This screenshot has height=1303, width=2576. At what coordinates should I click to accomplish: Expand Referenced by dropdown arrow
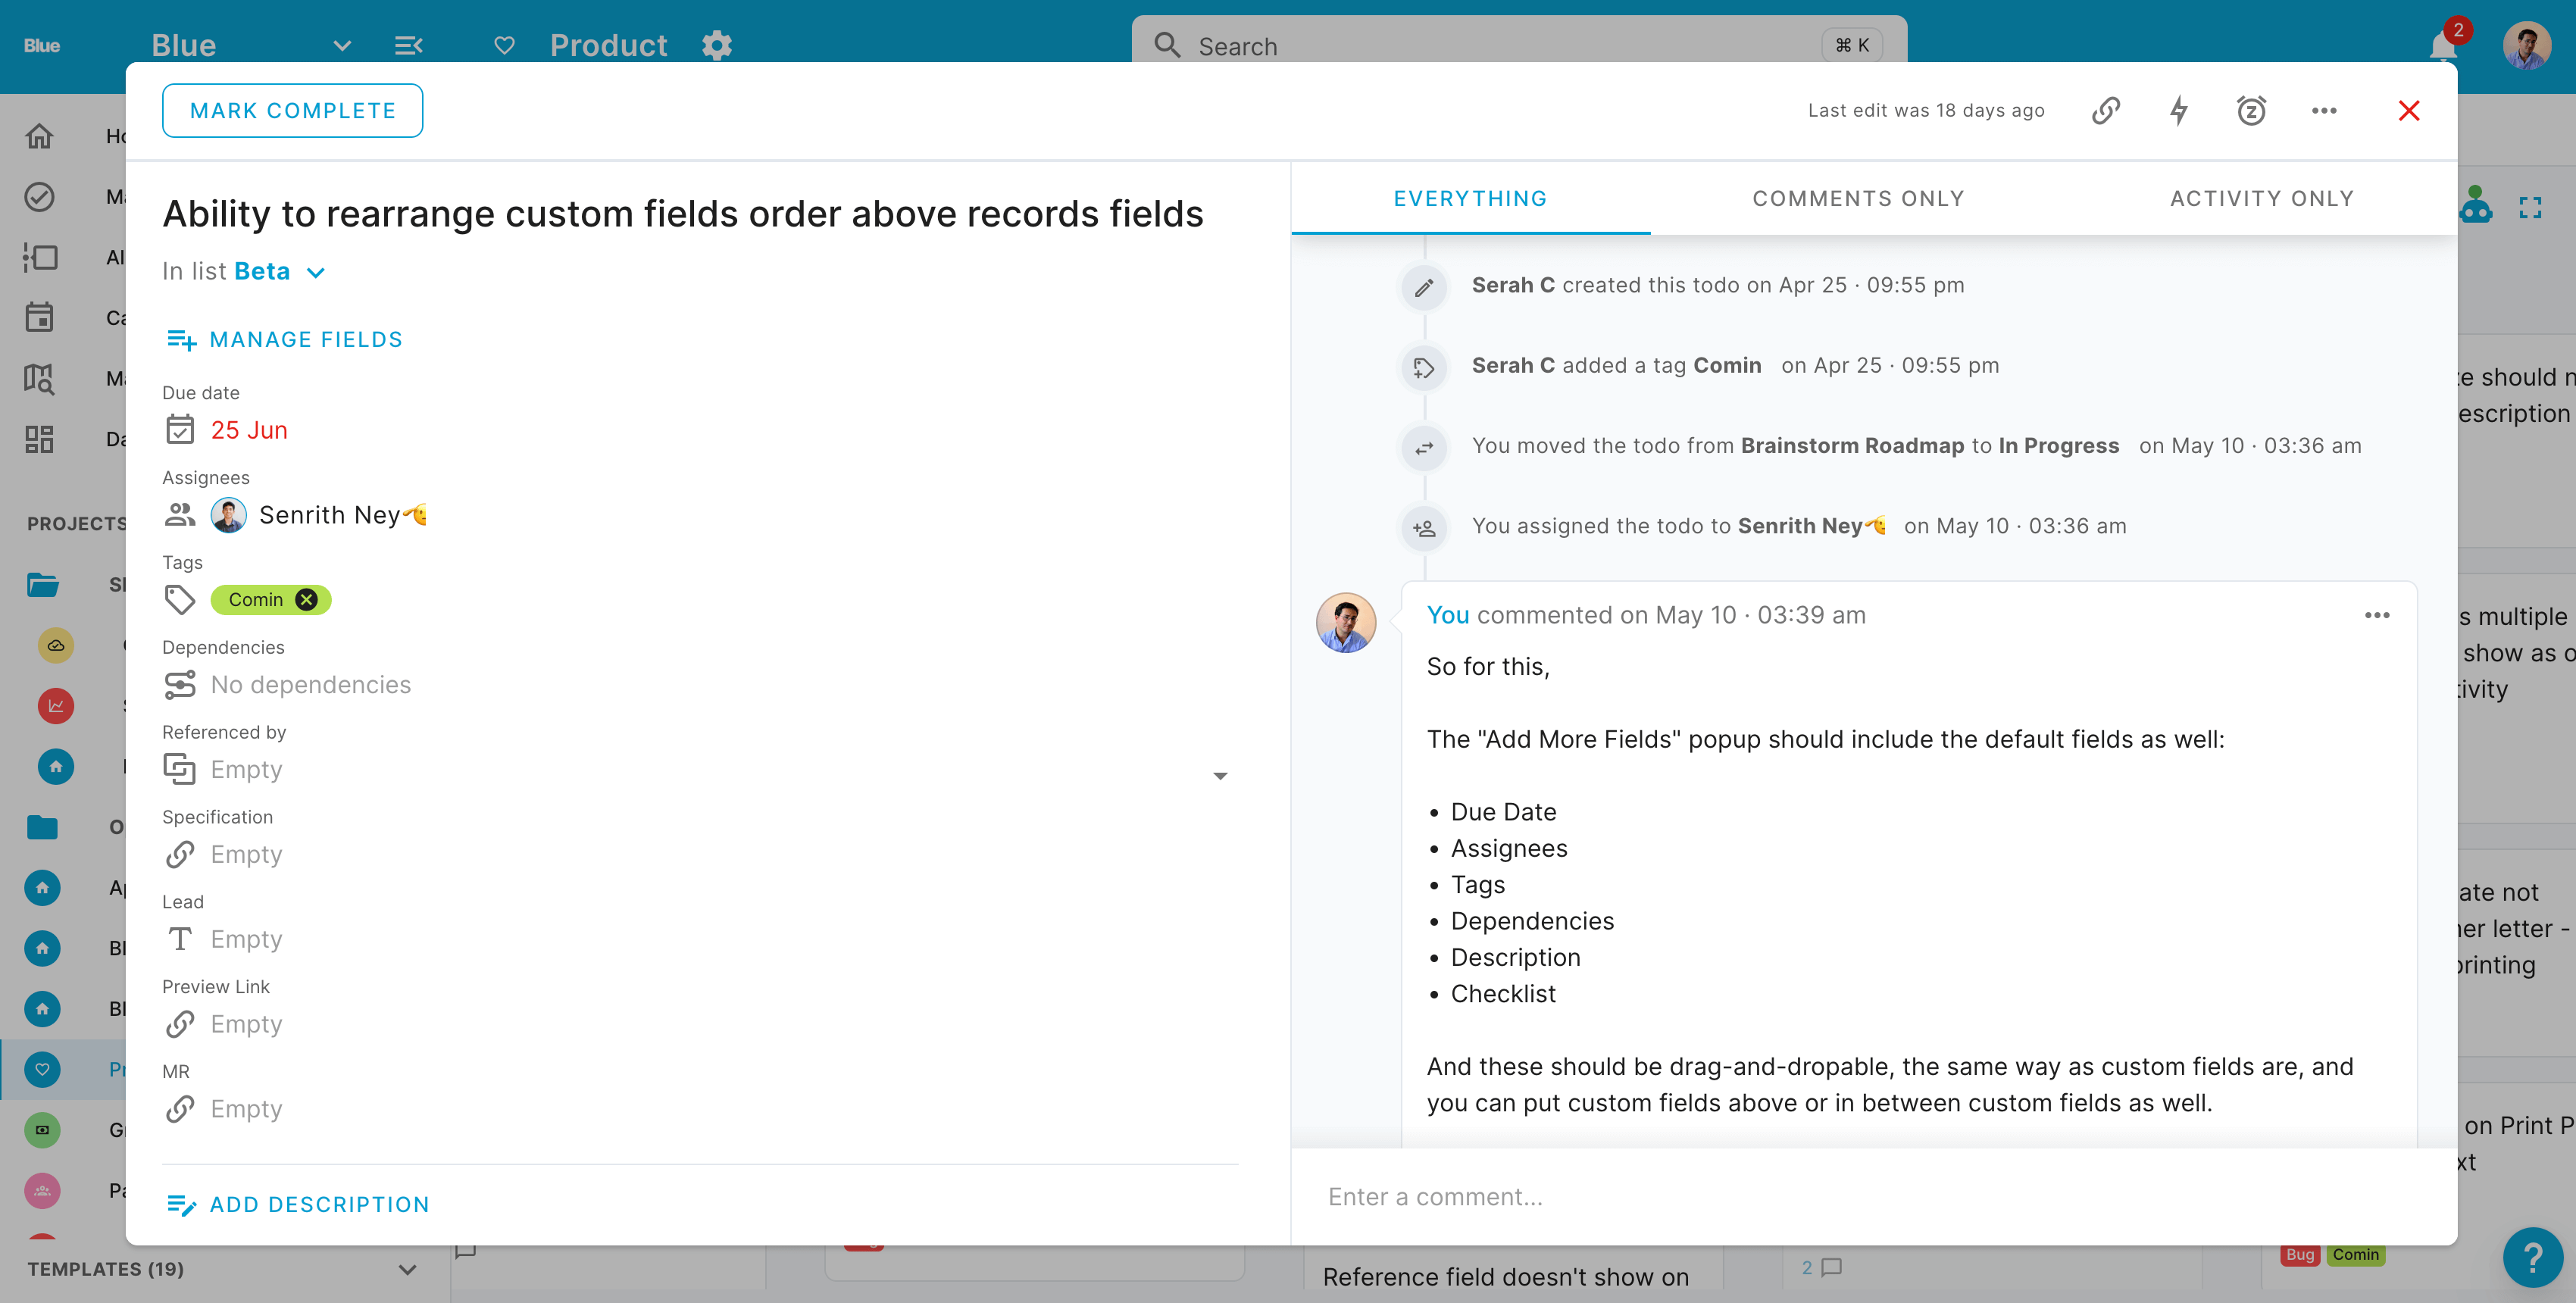click(1220, 776)
